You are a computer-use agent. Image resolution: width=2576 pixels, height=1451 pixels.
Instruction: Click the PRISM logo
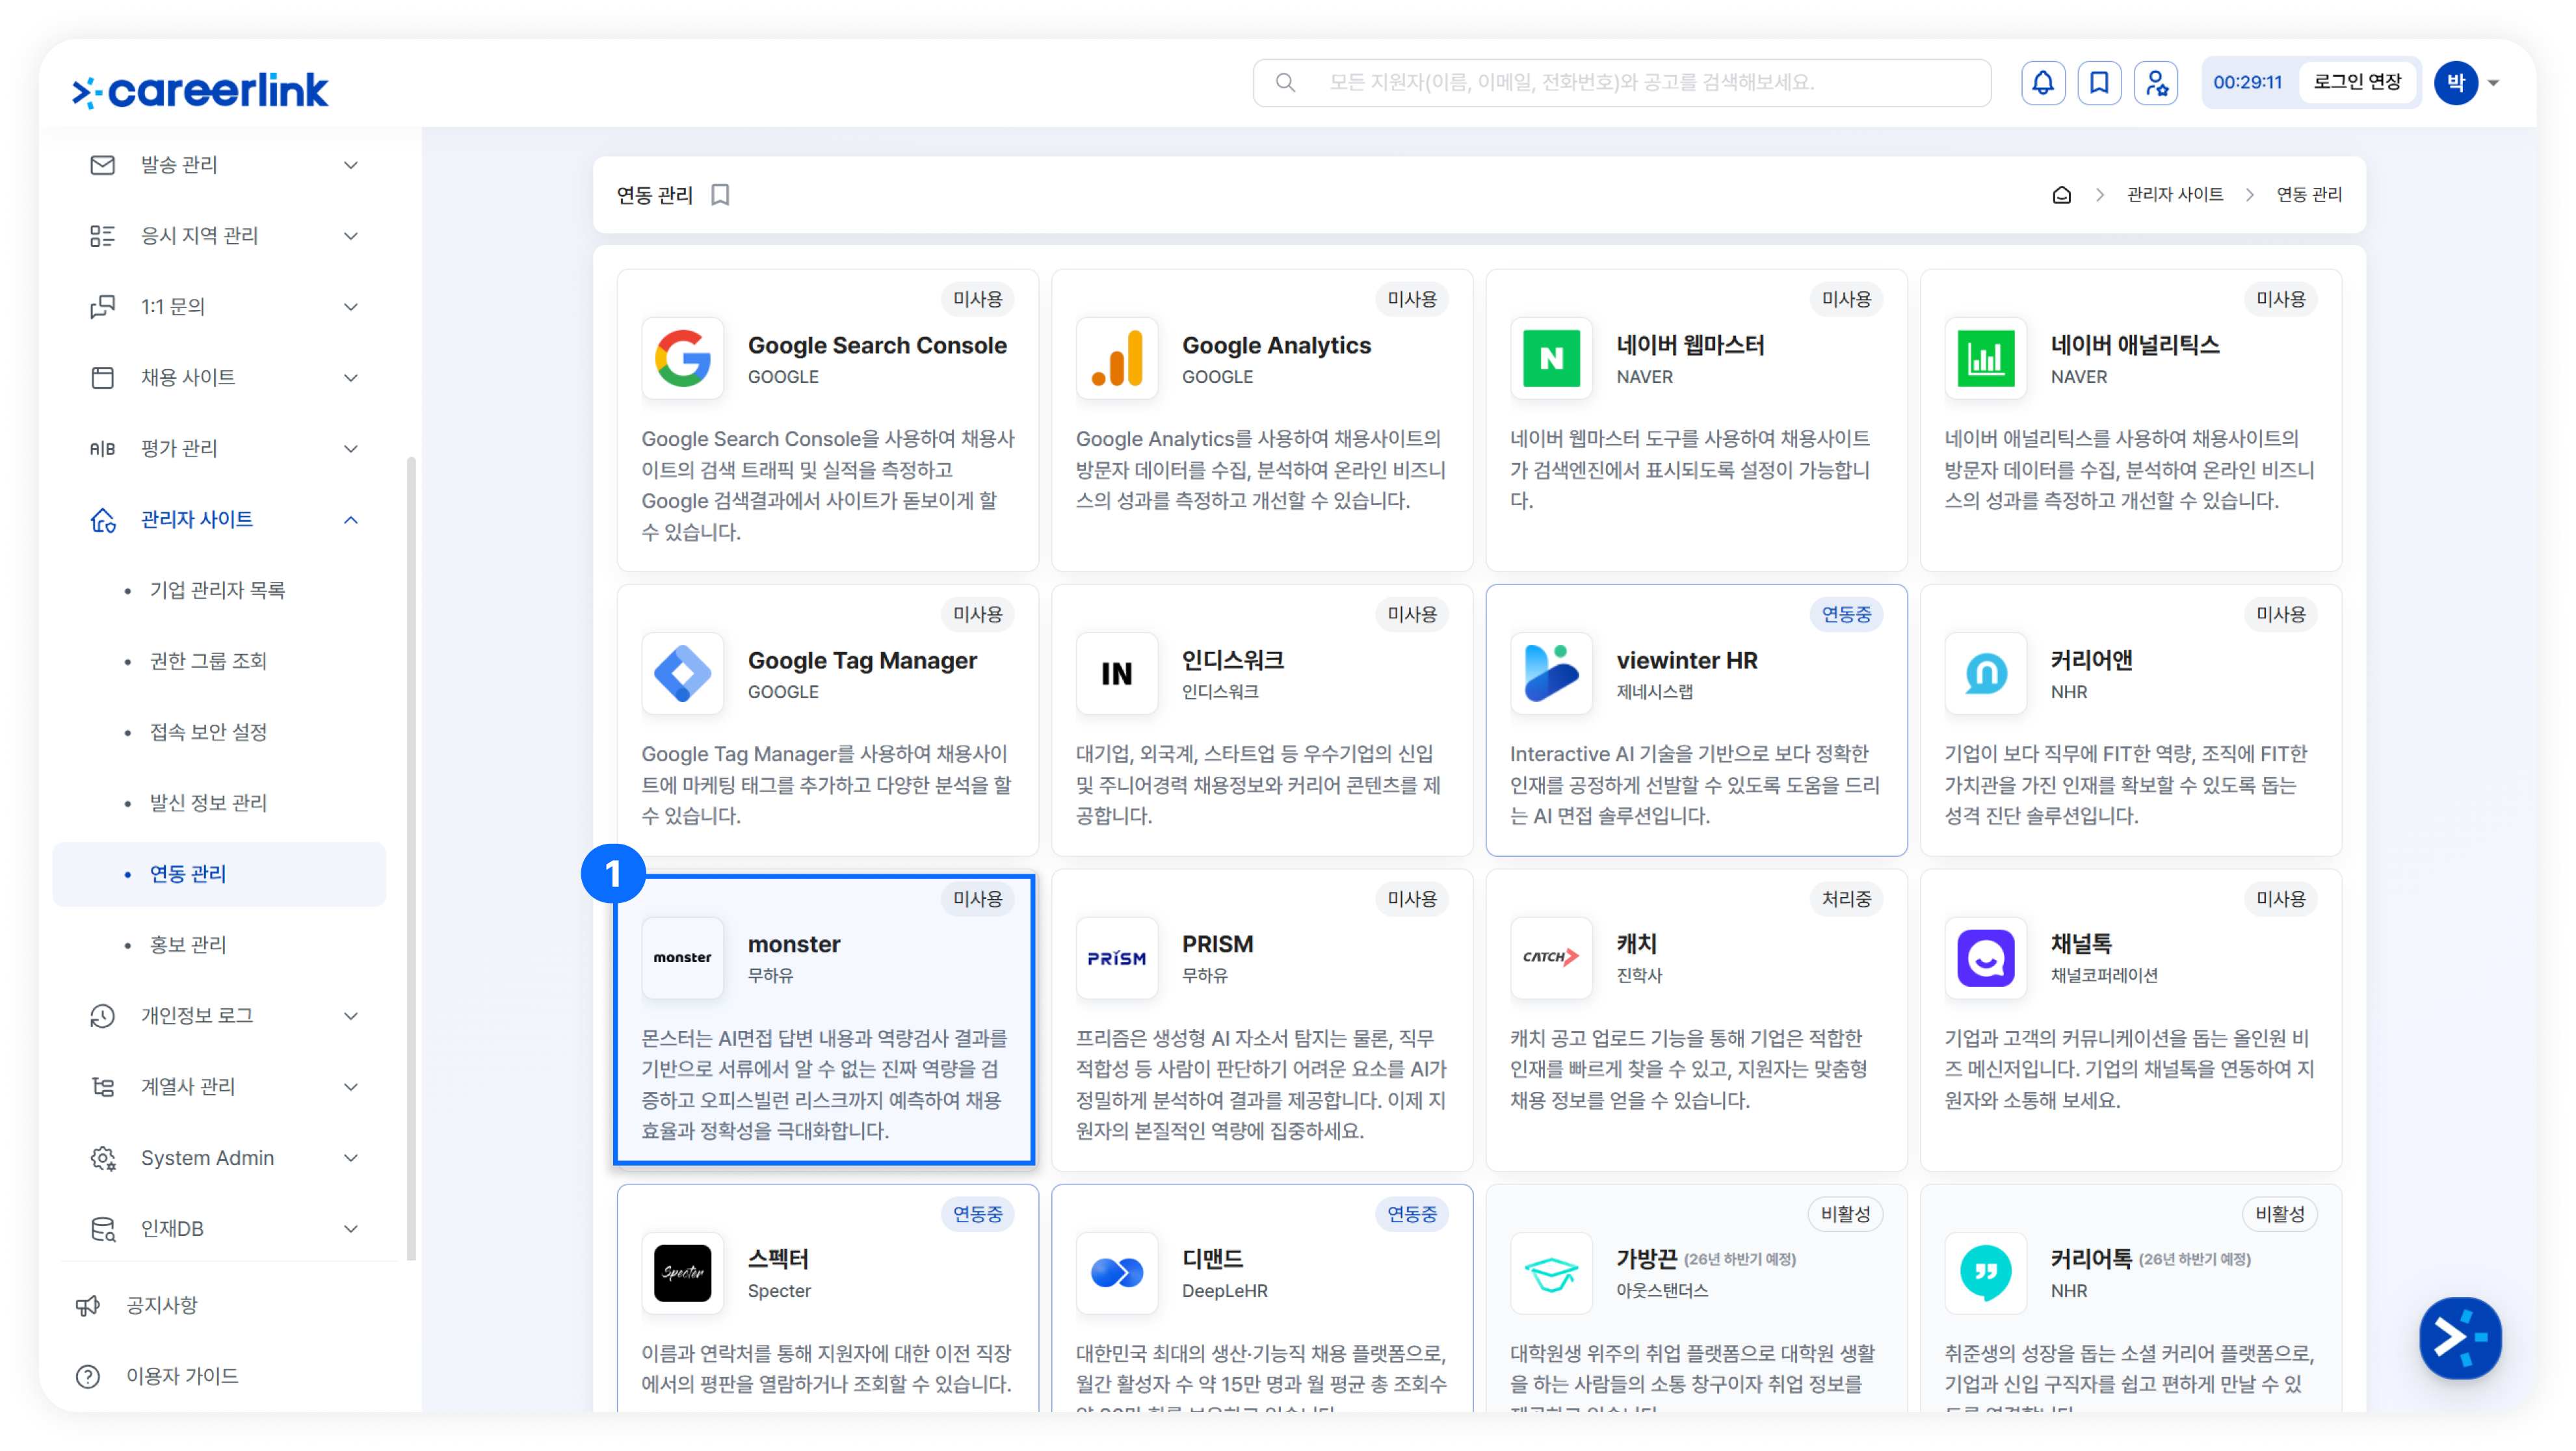coord(1117,957)
